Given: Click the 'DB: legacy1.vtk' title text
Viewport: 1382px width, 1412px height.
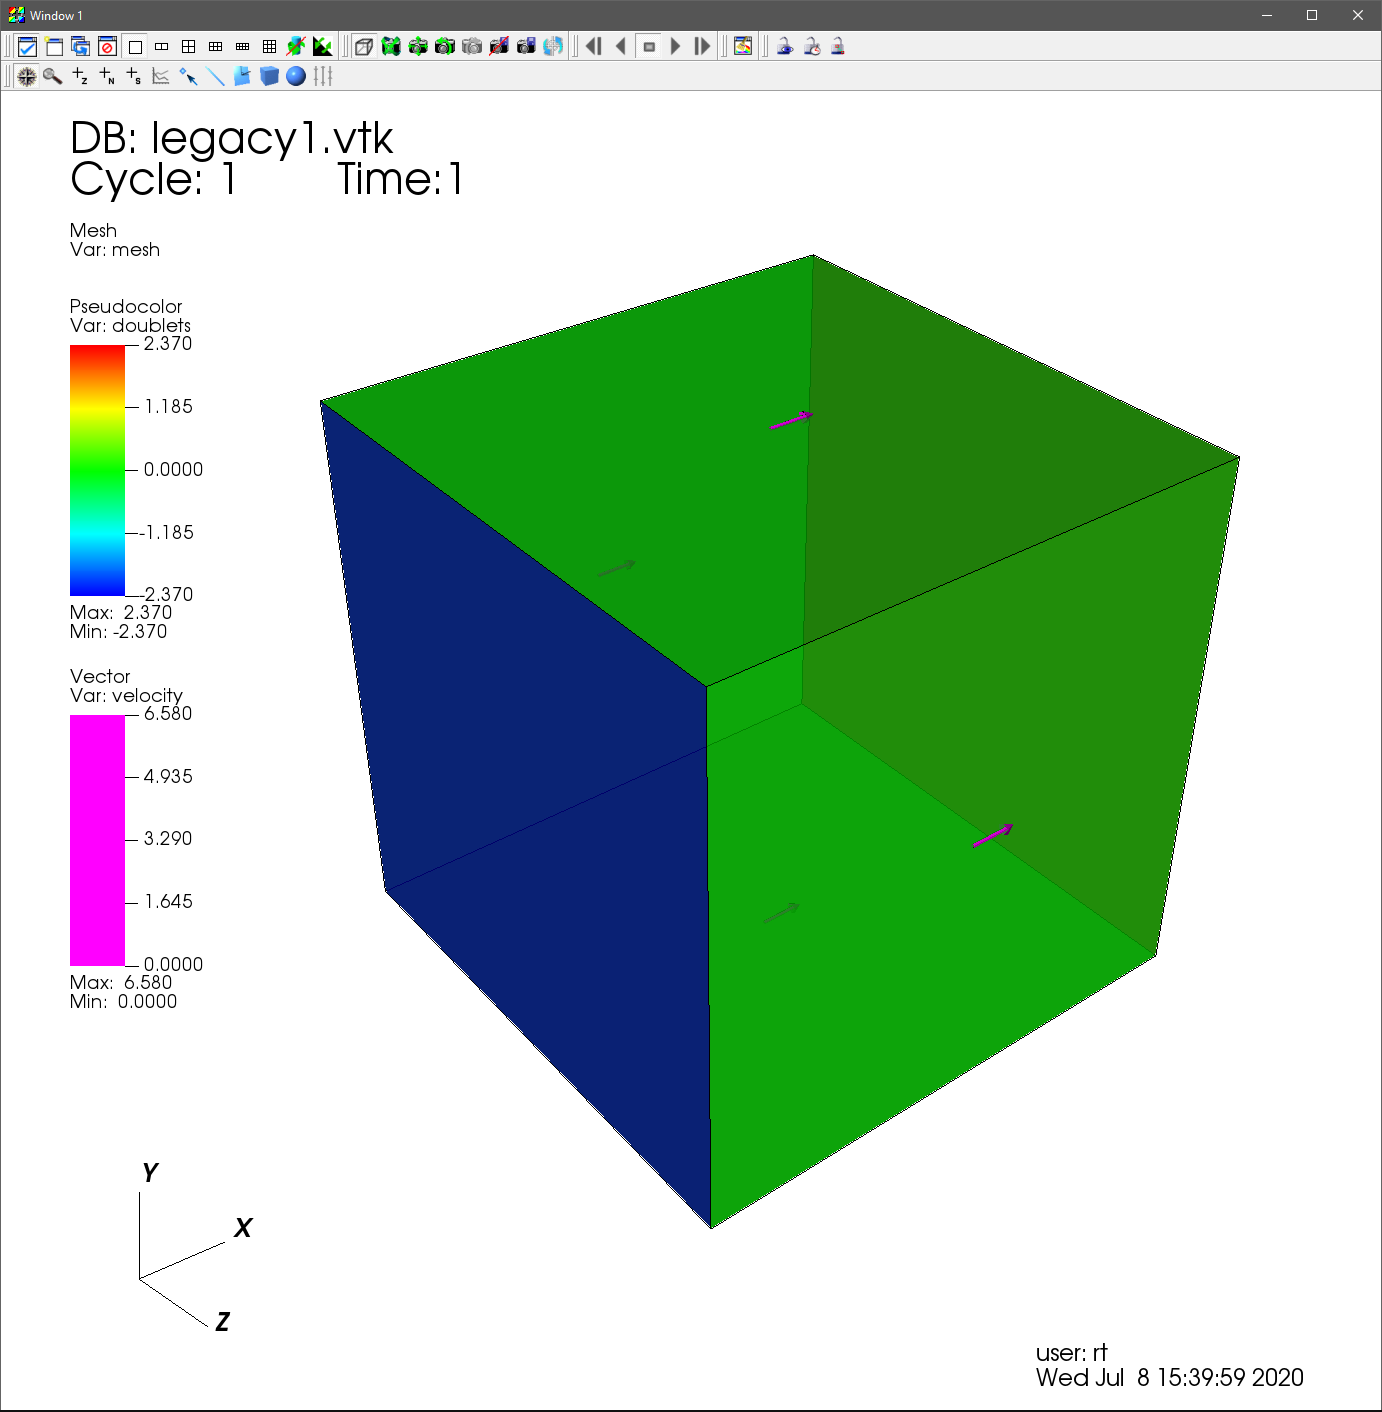Looking at the screenshot, I should (x=232, y=138).
